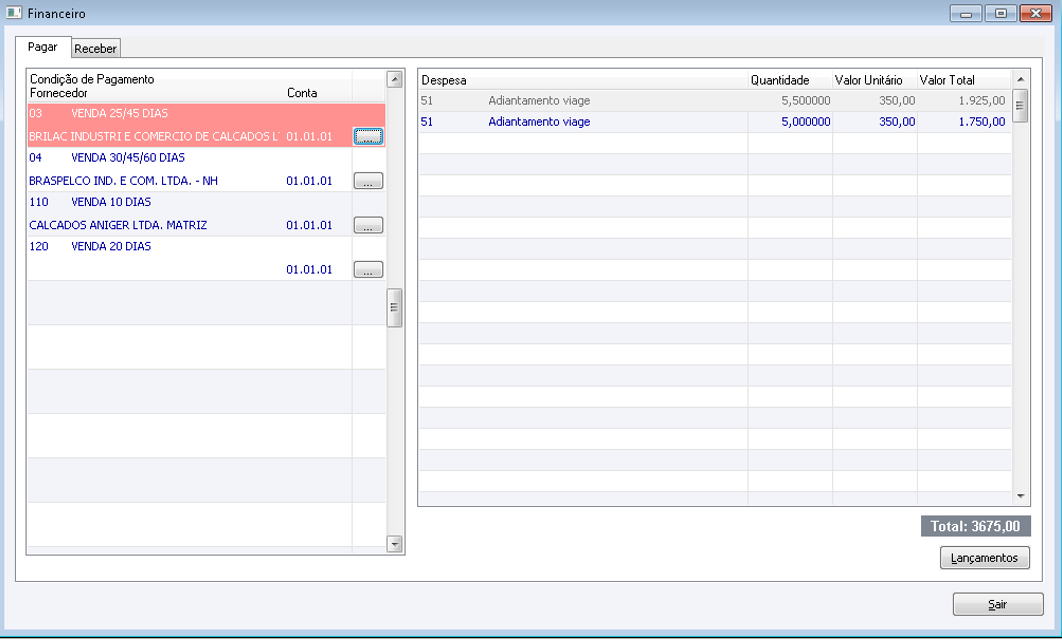
Task: Close the Financeiro window
Action: (x=1036, y=14)
